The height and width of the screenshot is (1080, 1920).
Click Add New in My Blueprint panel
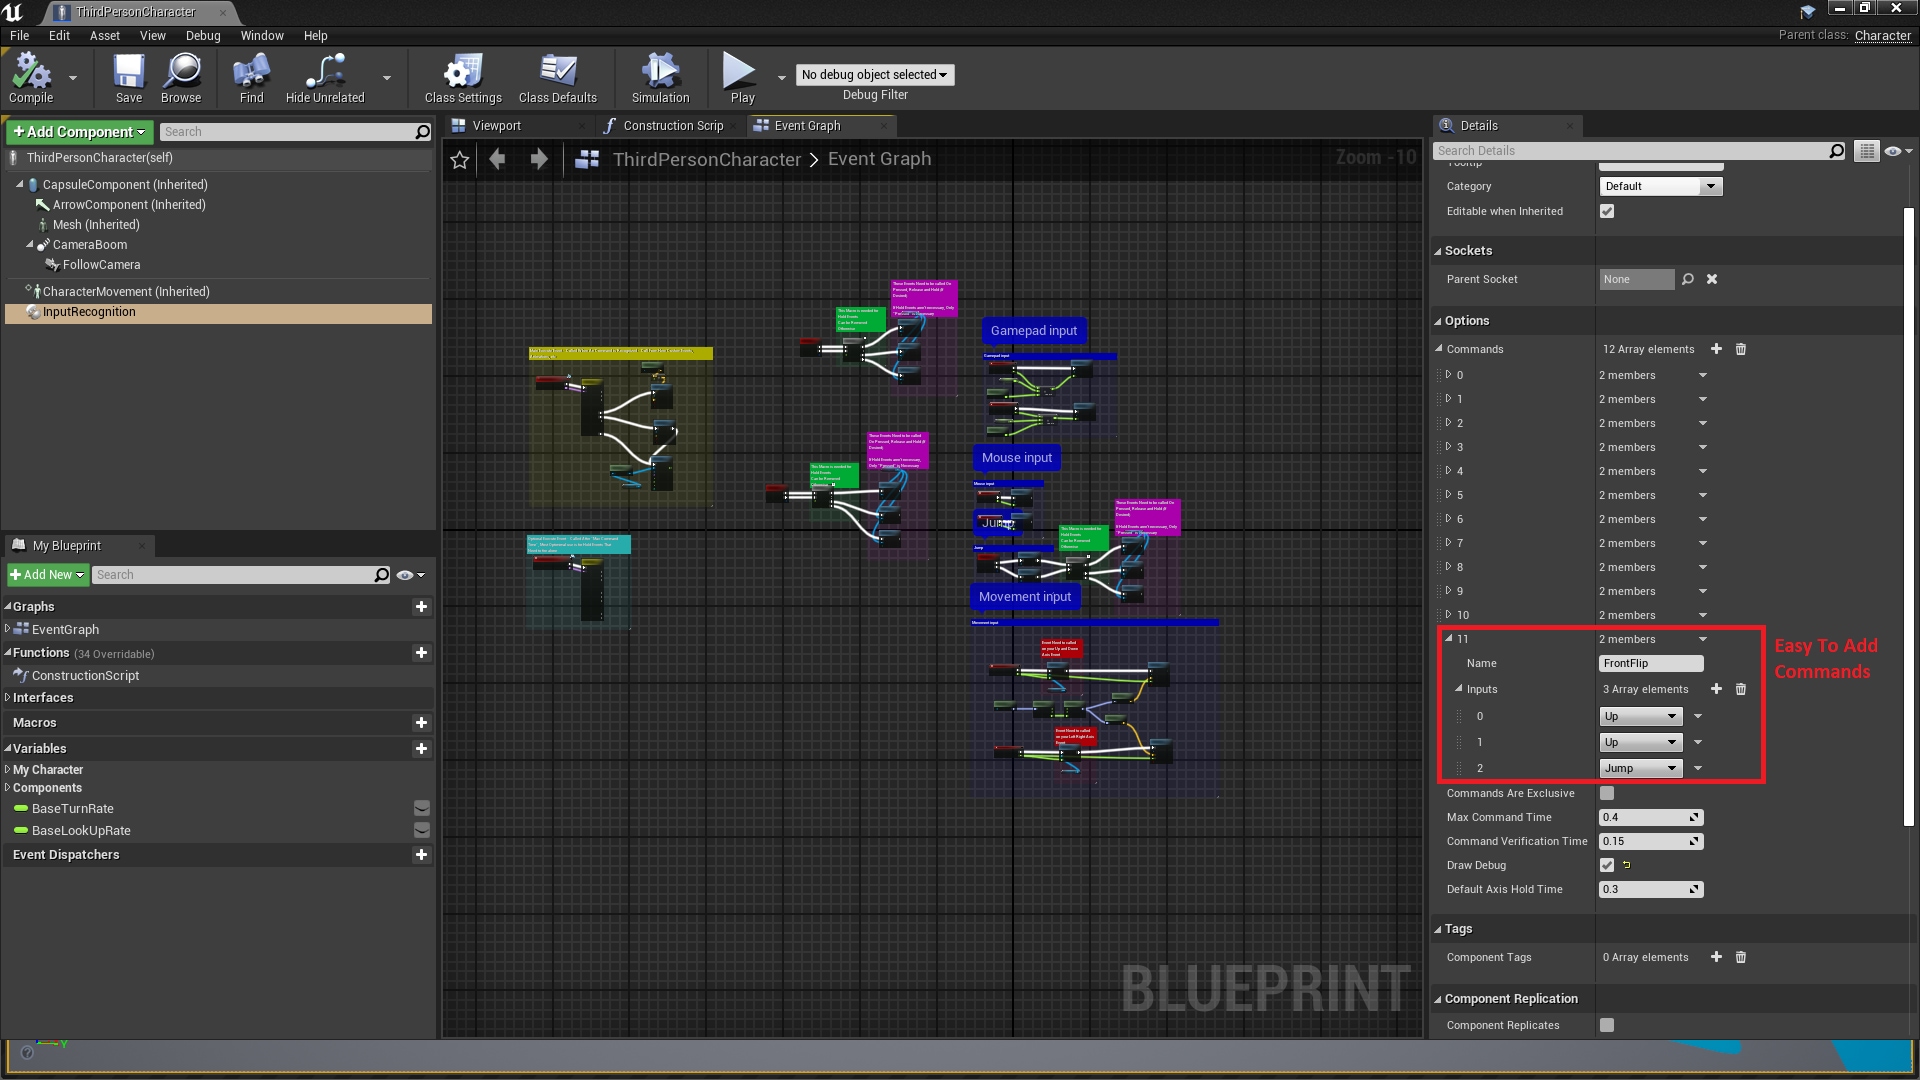click(47, 574)
